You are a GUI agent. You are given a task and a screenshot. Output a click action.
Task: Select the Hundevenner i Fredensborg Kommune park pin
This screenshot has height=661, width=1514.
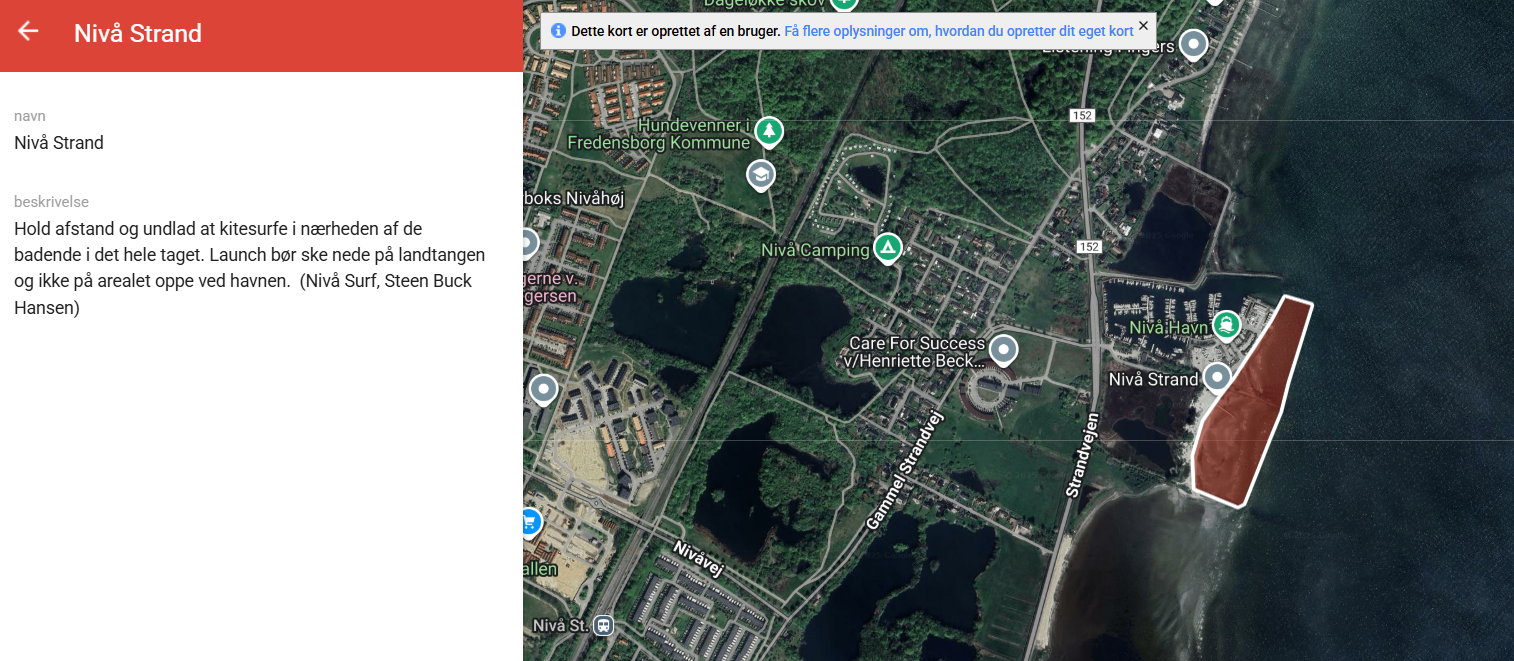coord(768,131)
